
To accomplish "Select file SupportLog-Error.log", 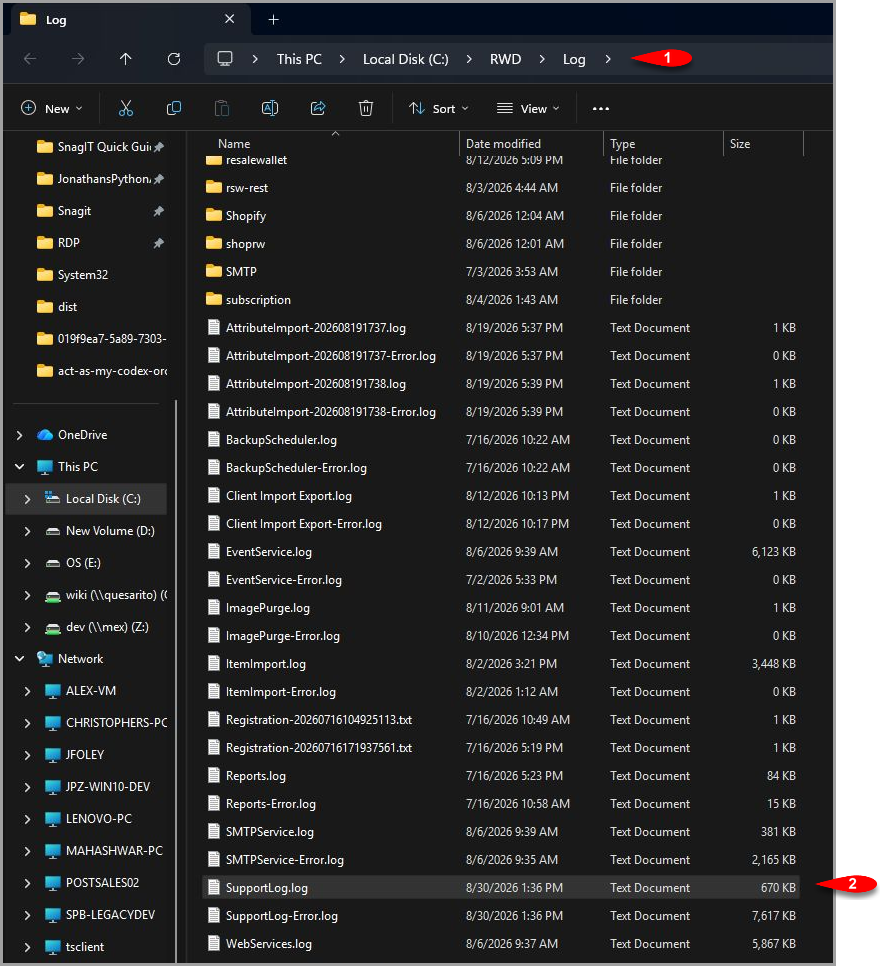I will [x=282, y=915].
